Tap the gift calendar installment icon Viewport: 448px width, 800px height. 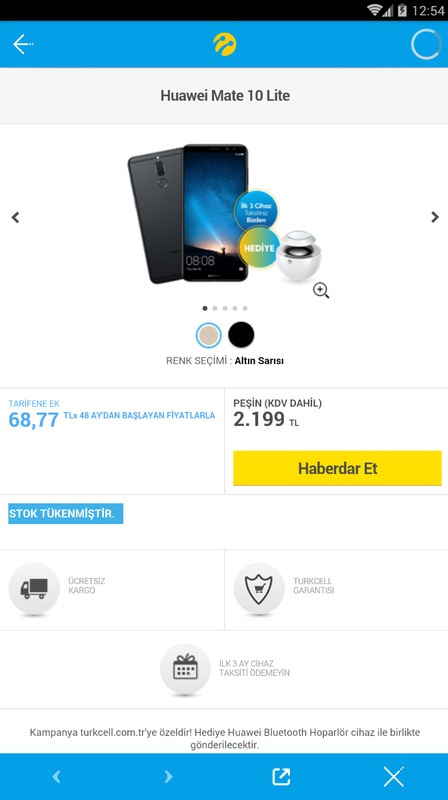pyautogui.click(x=185, y=669)
